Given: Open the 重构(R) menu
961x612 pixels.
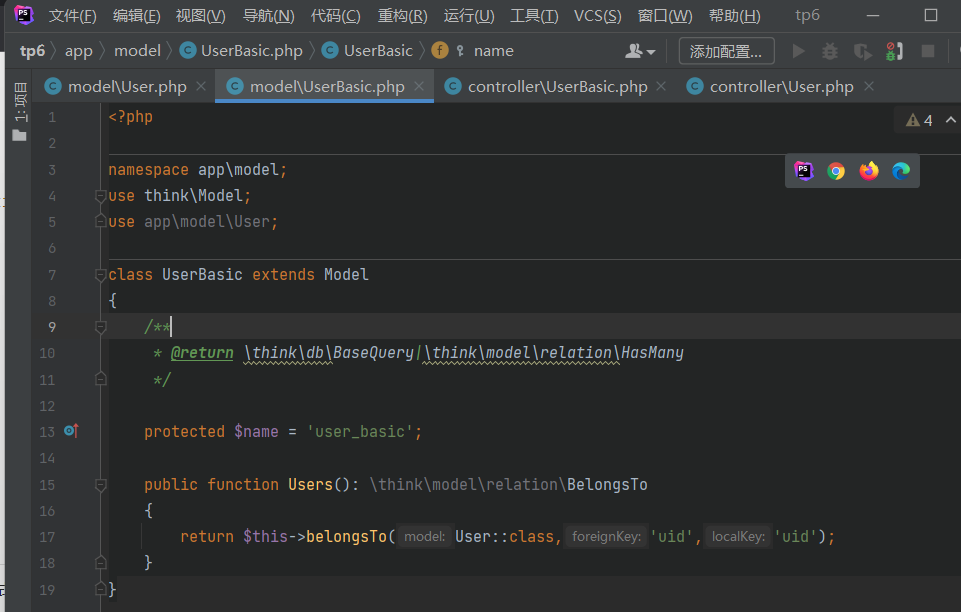Looking at the screenshot, I should click(x=402, y=15).
